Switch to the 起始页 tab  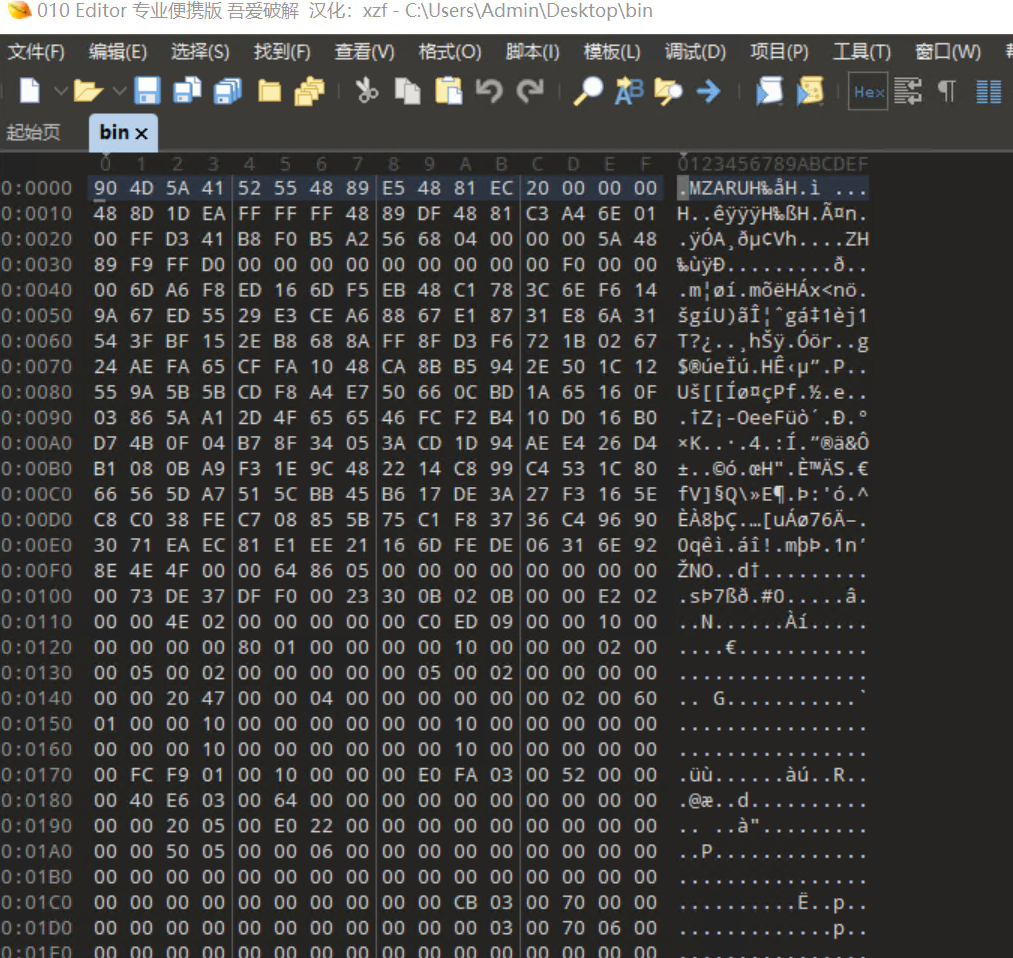(33, 132)
